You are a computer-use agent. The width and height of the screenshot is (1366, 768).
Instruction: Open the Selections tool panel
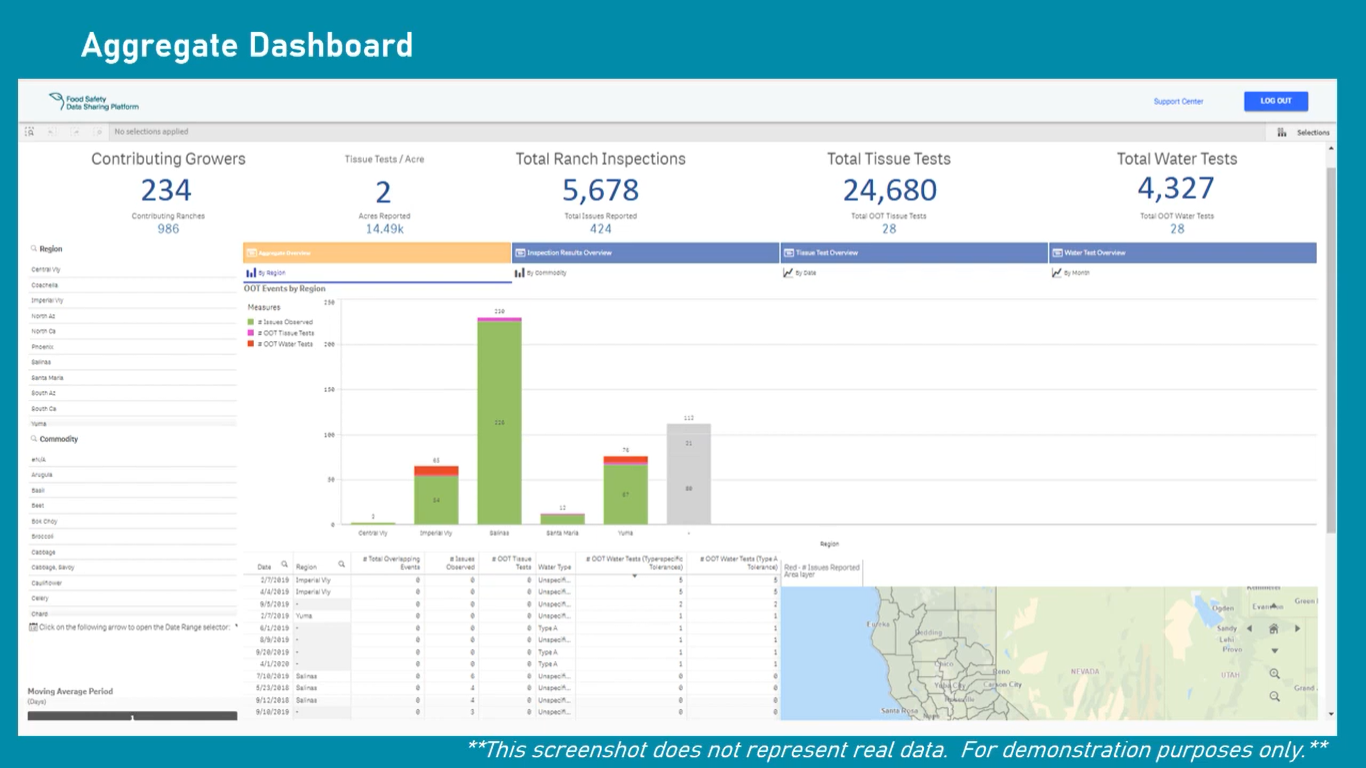tap(1303, 132)
